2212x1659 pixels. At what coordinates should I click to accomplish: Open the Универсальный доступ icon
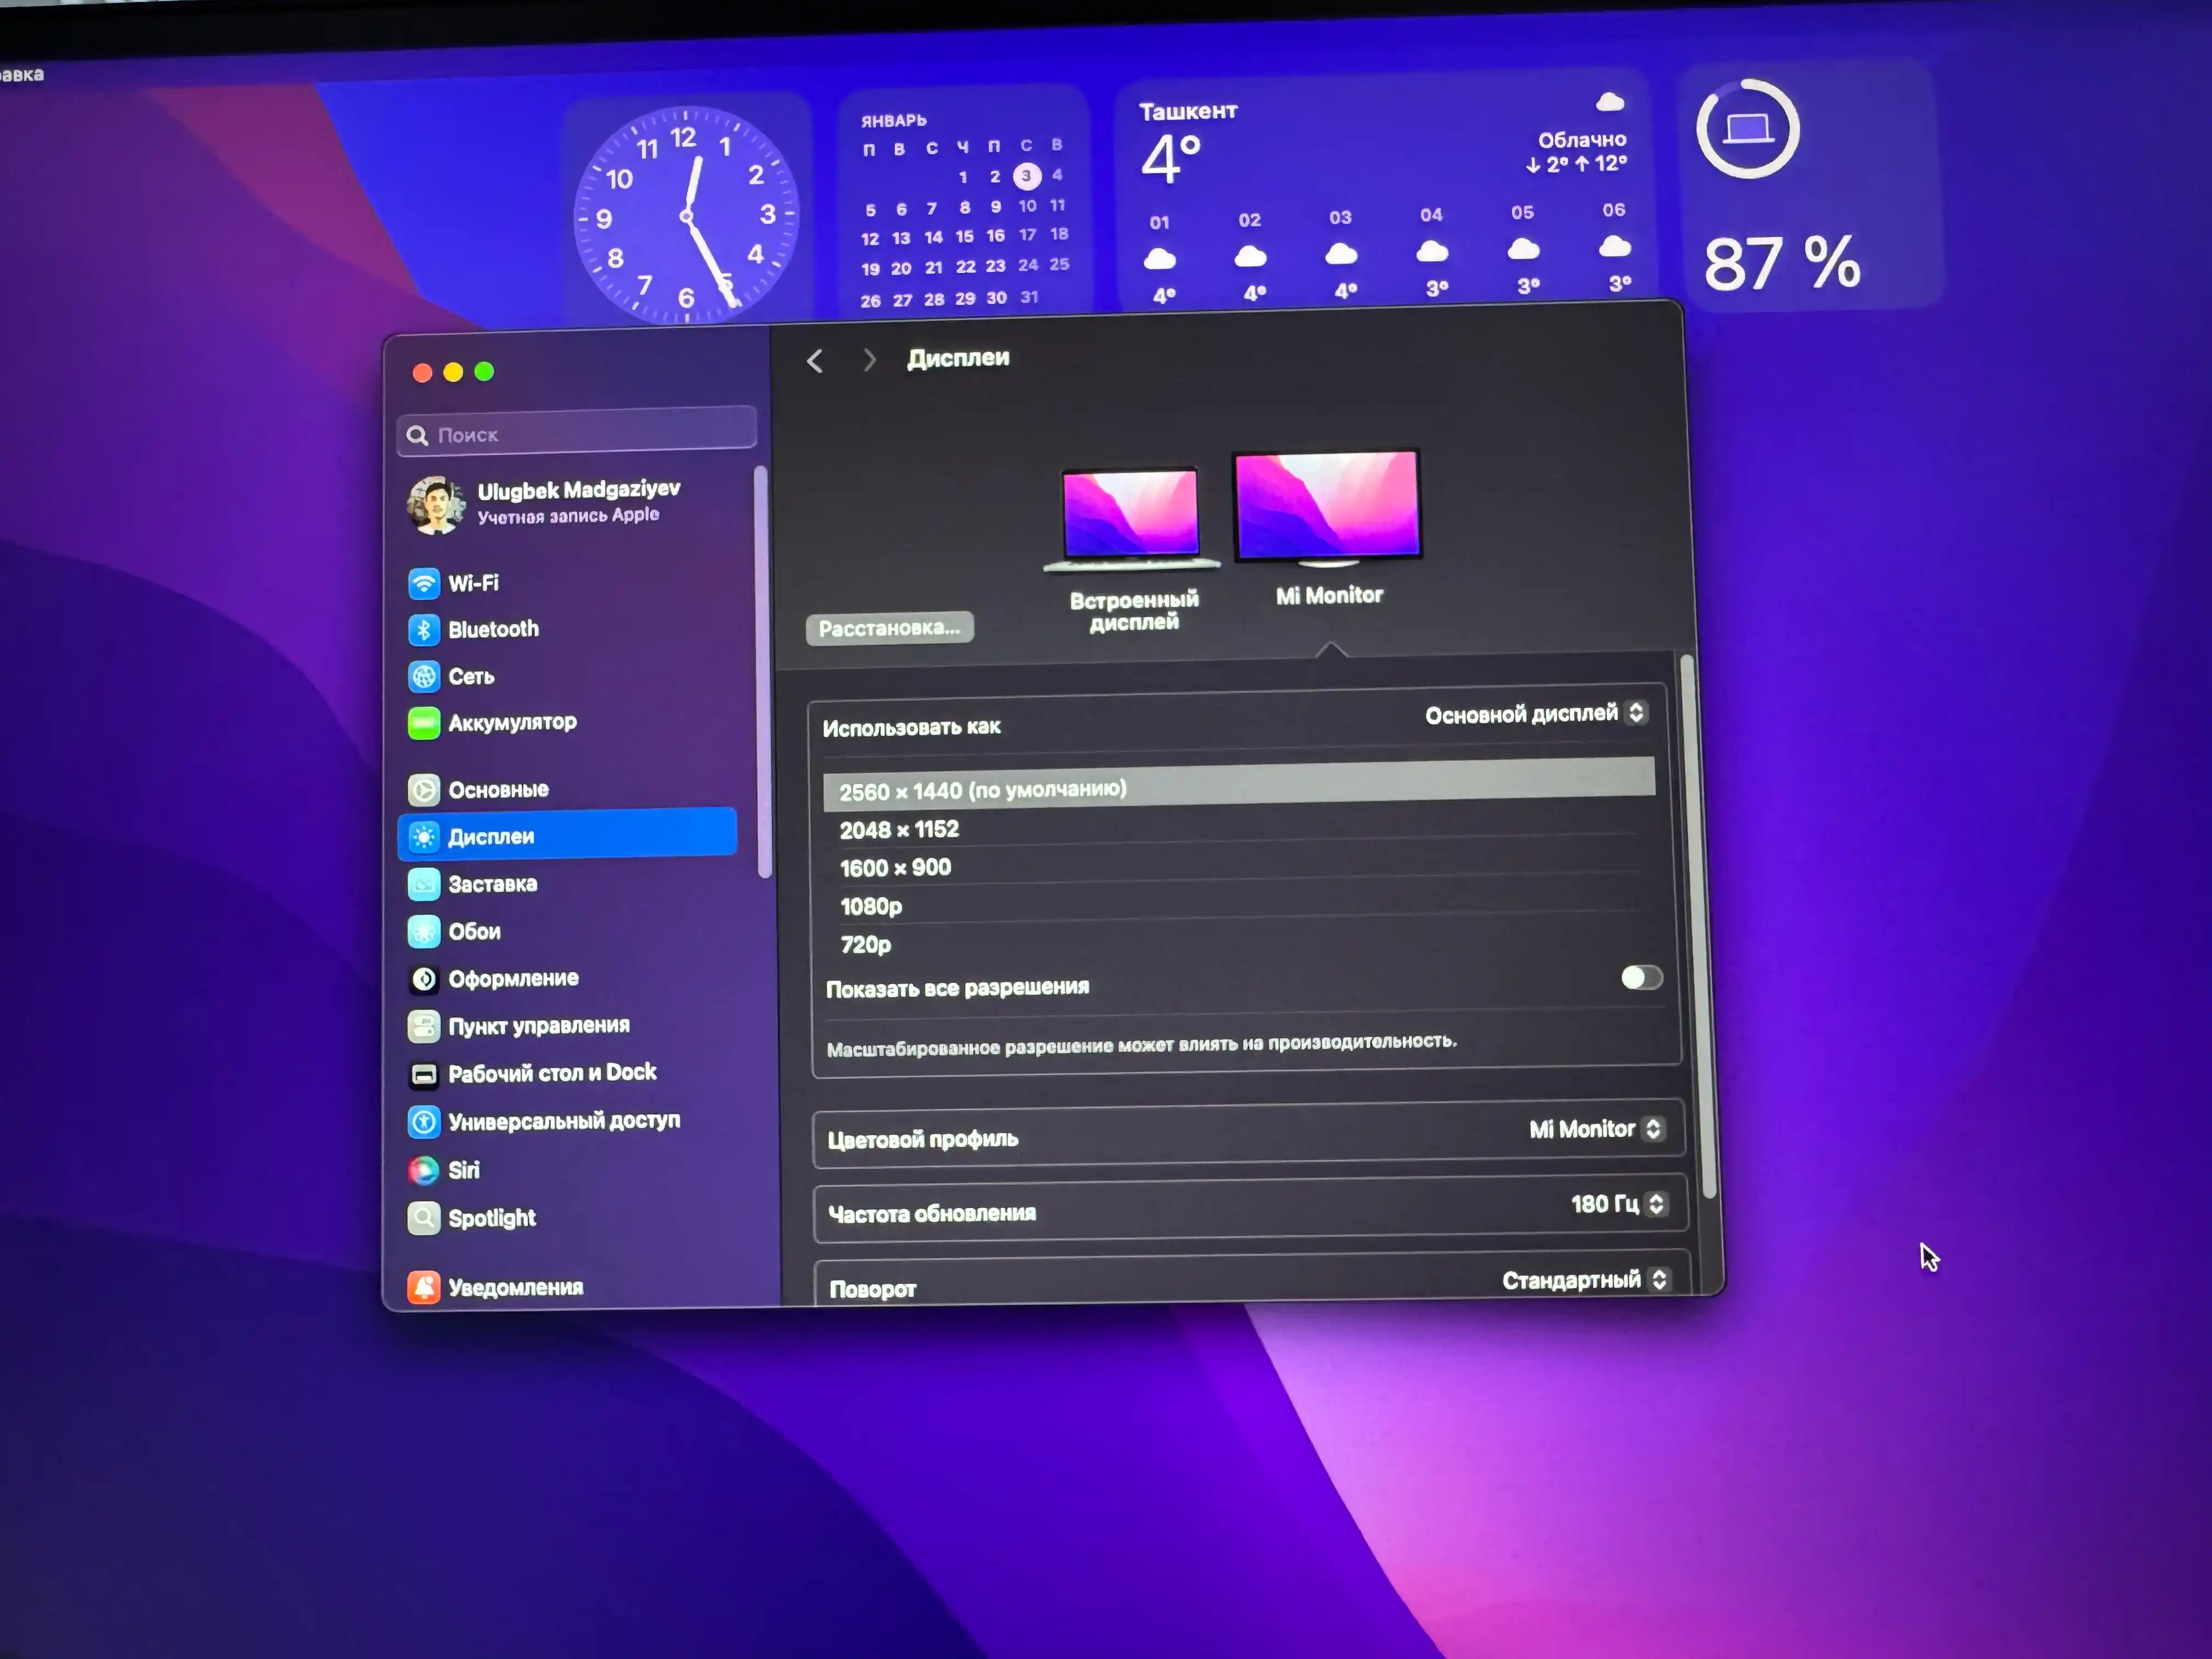tap(424, 1122)
